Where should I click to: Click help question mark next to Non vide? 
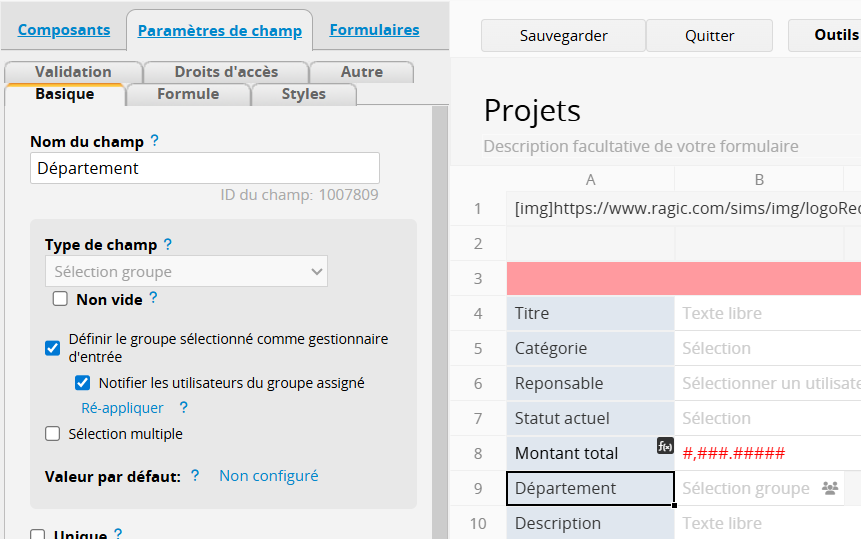click(x=154, y=298)
